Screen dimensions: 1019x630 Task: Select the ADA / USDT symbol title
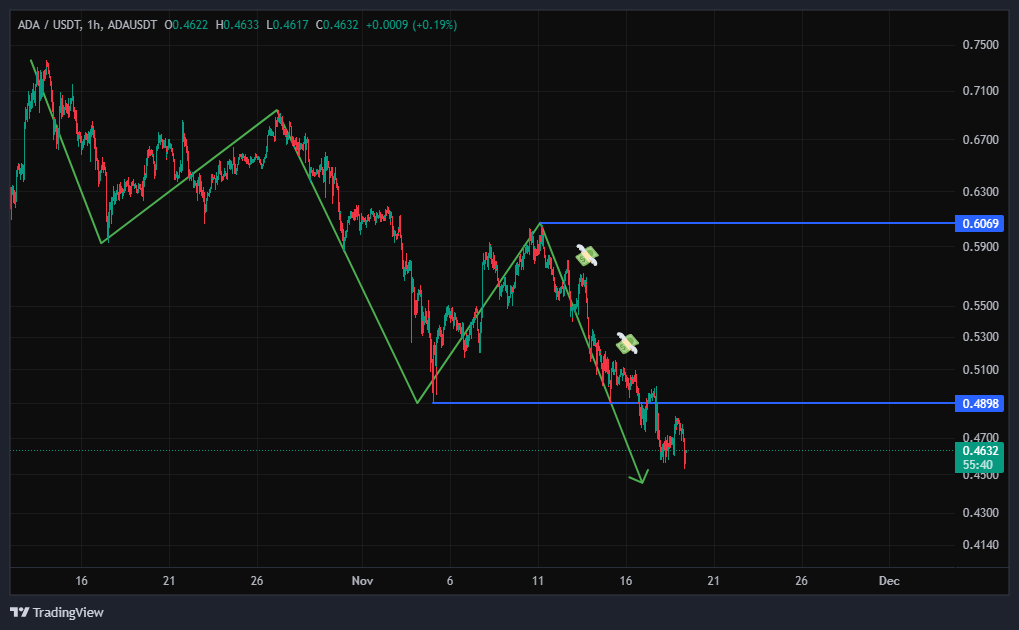pyautogui.click(x=50, y=25)
